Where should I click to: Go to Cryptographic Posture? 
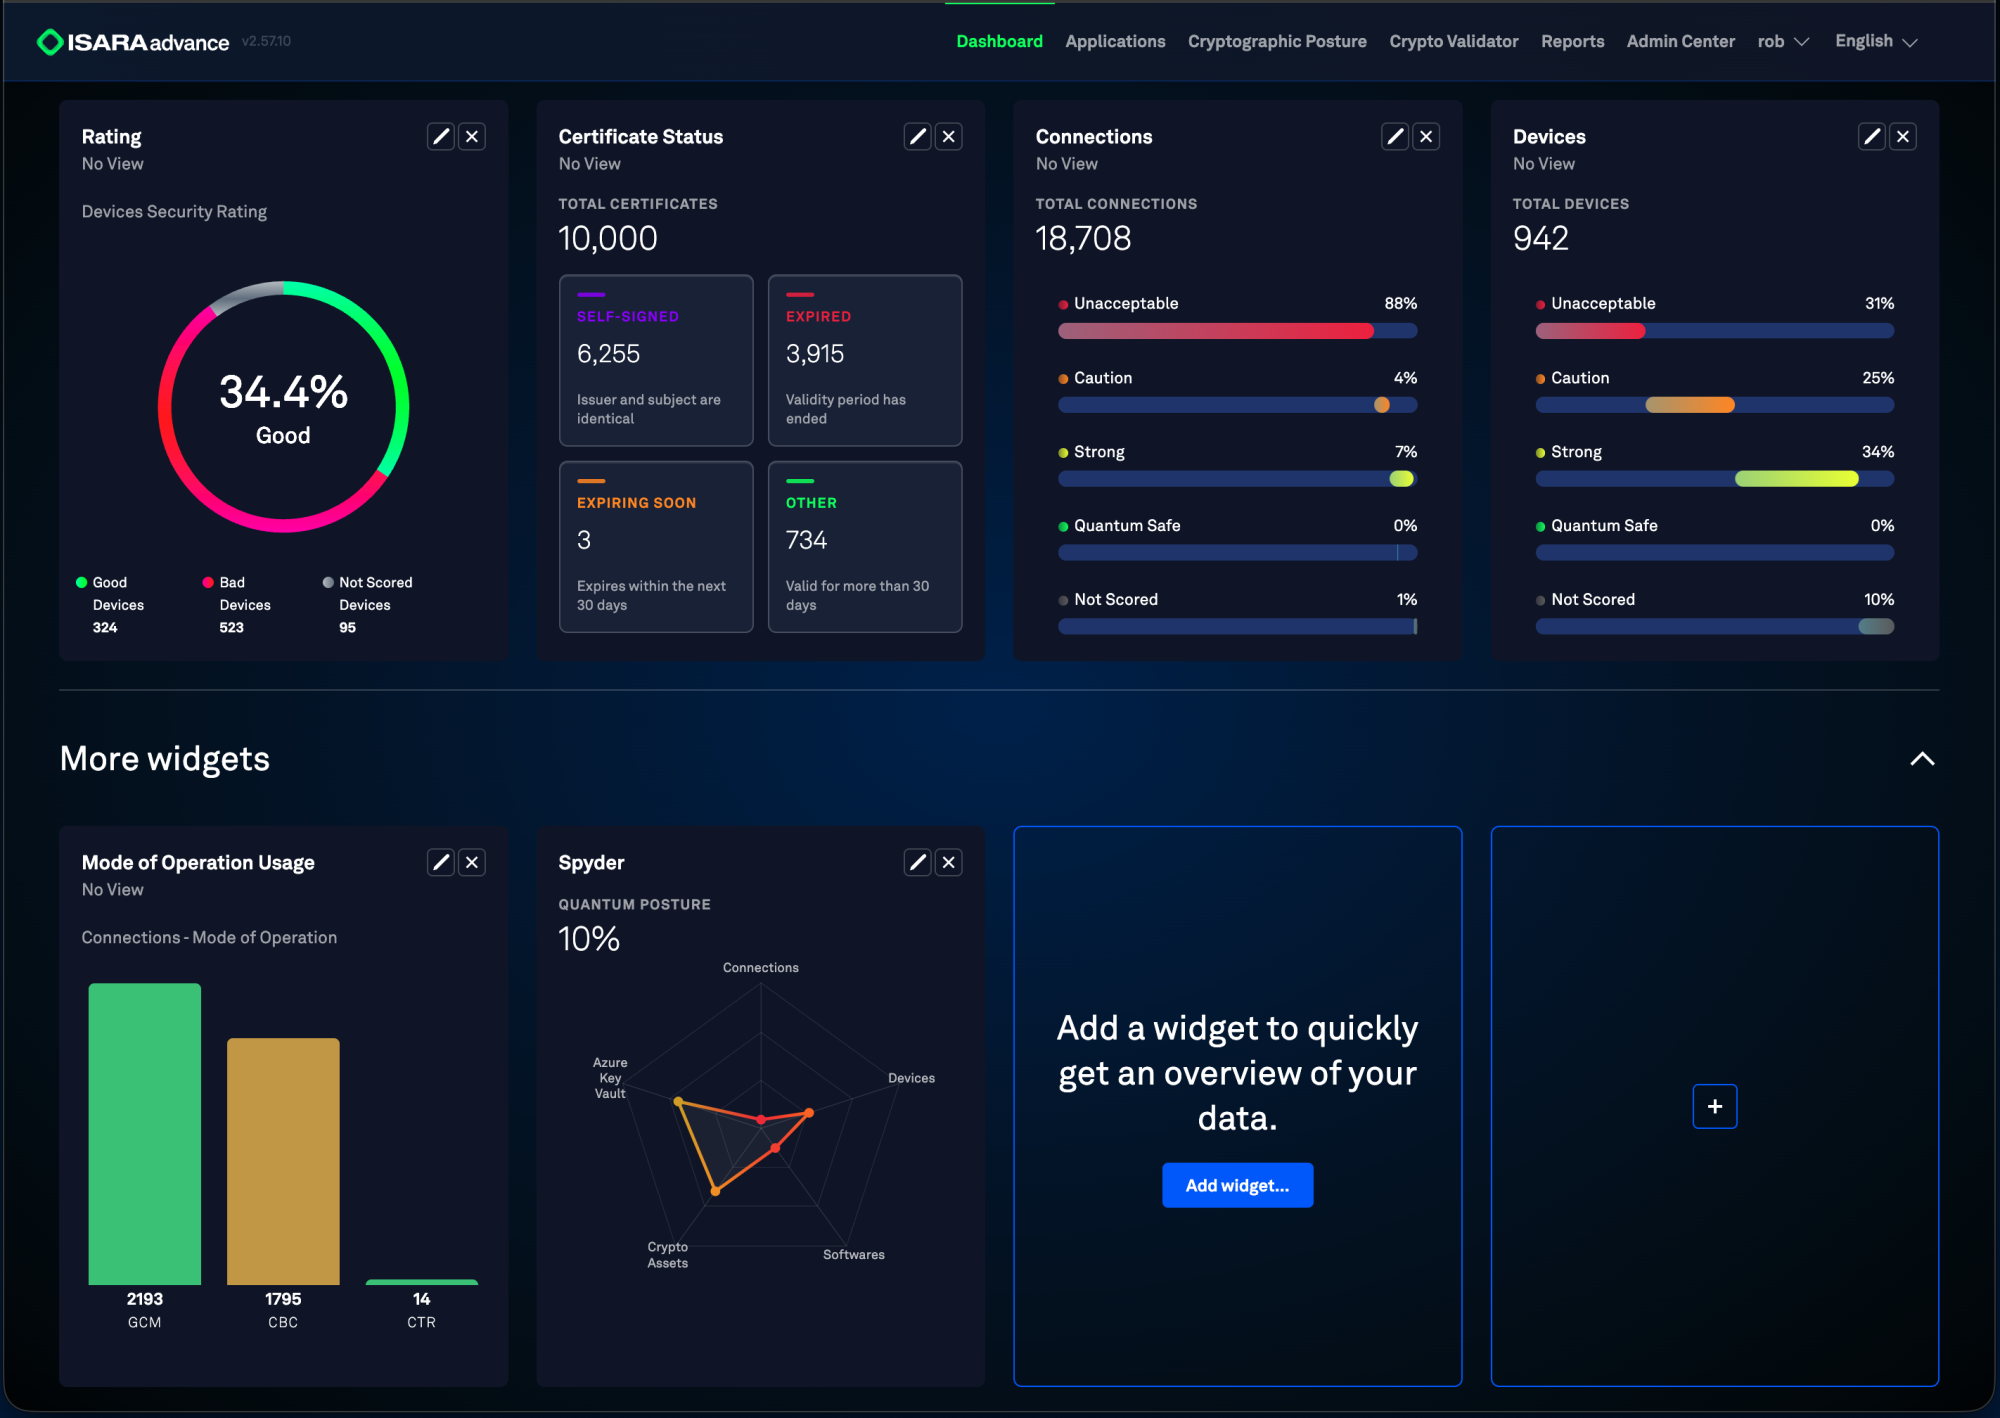click(1277, 41)
